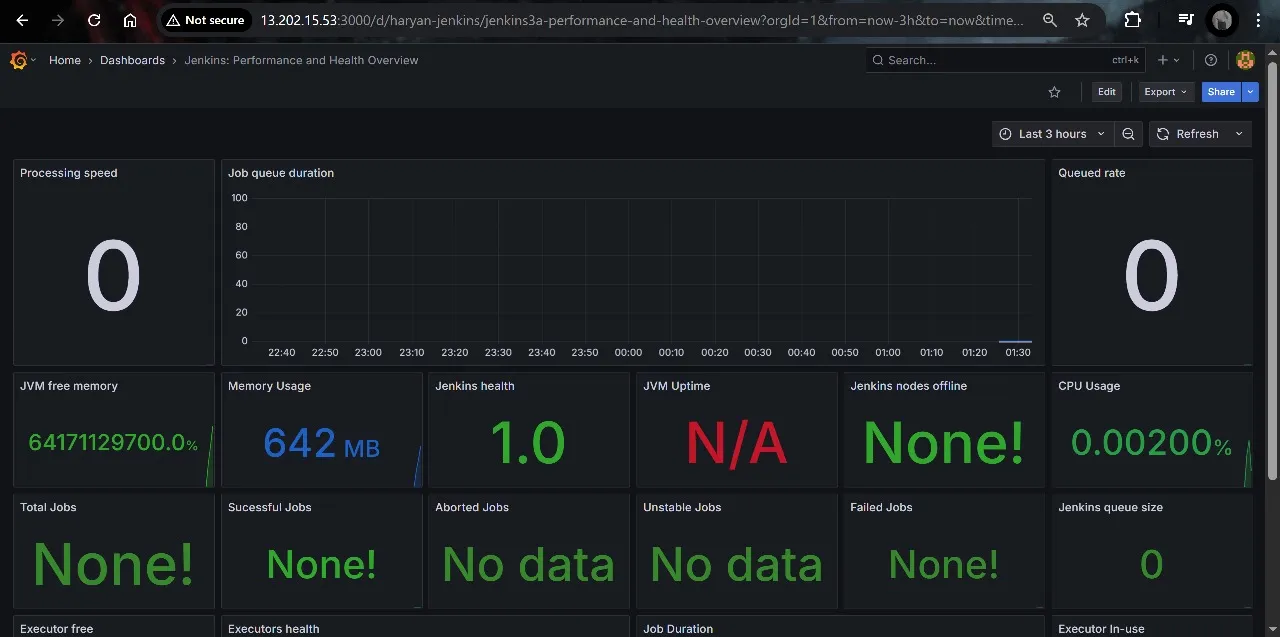
Task: Open the browser home page icon
Action: coord(130,20)
